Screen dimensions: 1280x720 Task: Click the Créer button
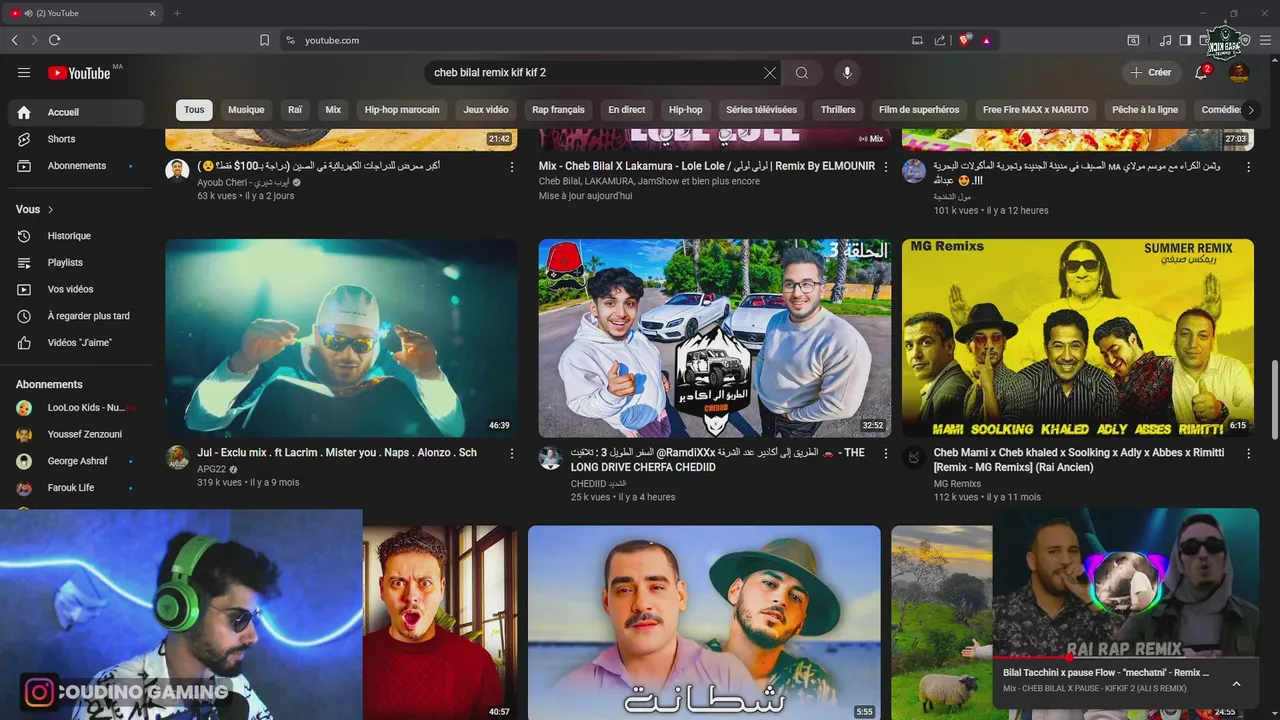click(1151, 73)
